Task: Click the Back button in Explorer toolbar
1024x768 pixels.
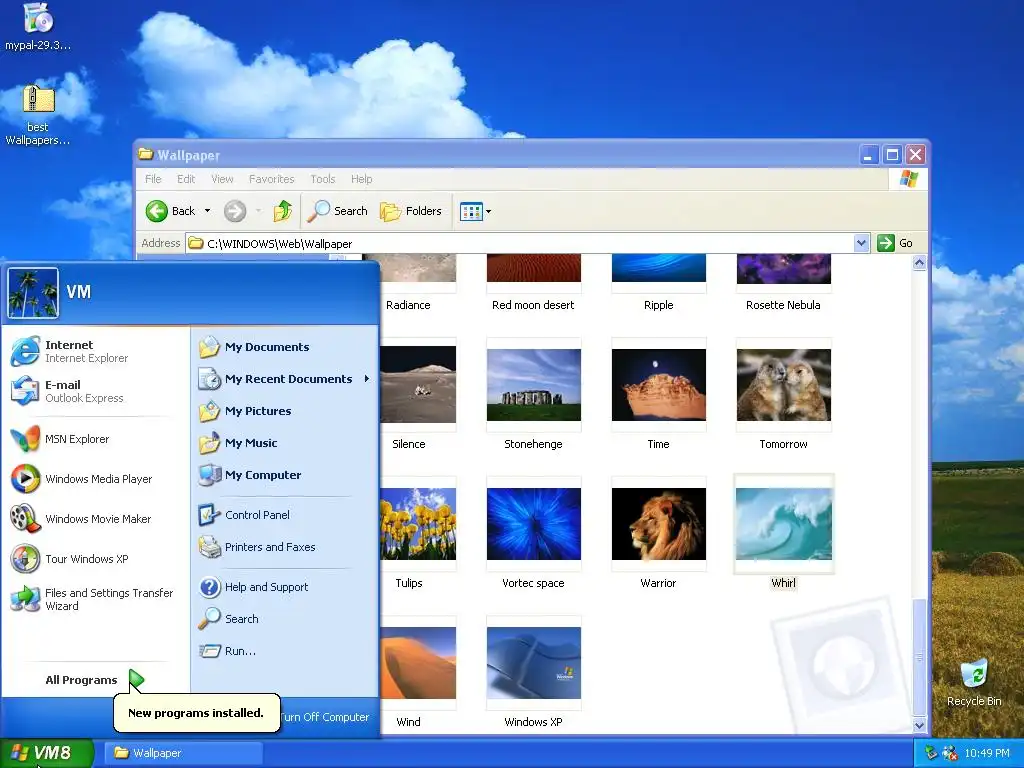Action: (170, 211)
